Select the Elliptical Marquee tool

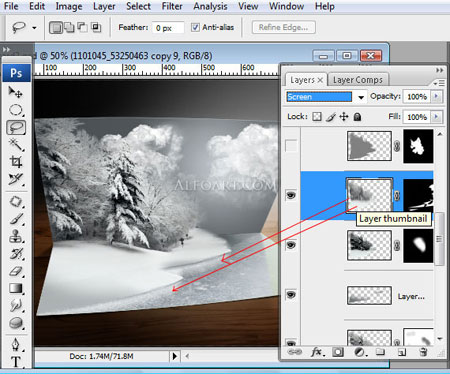click(x=15, y=110)
